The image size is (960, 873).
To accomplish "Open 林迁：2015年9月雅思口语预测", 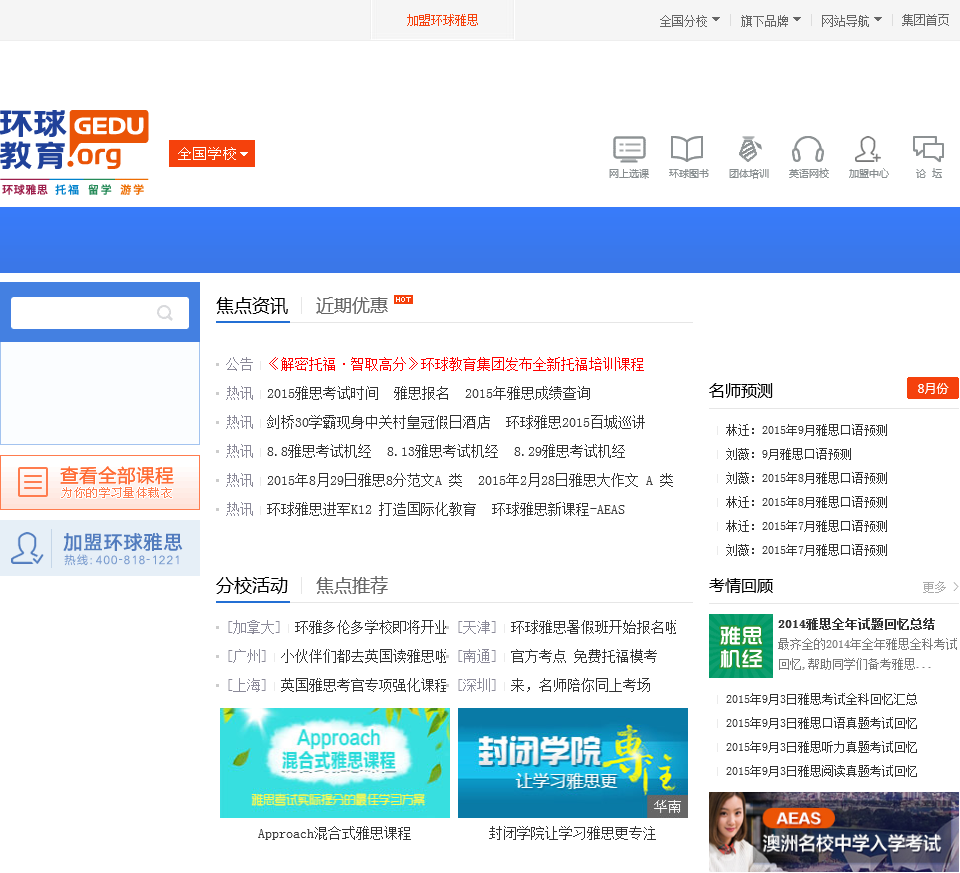I will point(806,430).
